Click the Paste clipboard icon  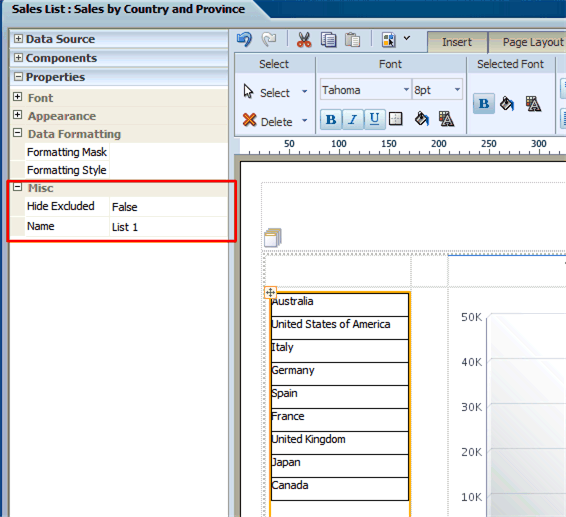coord(352,39)
